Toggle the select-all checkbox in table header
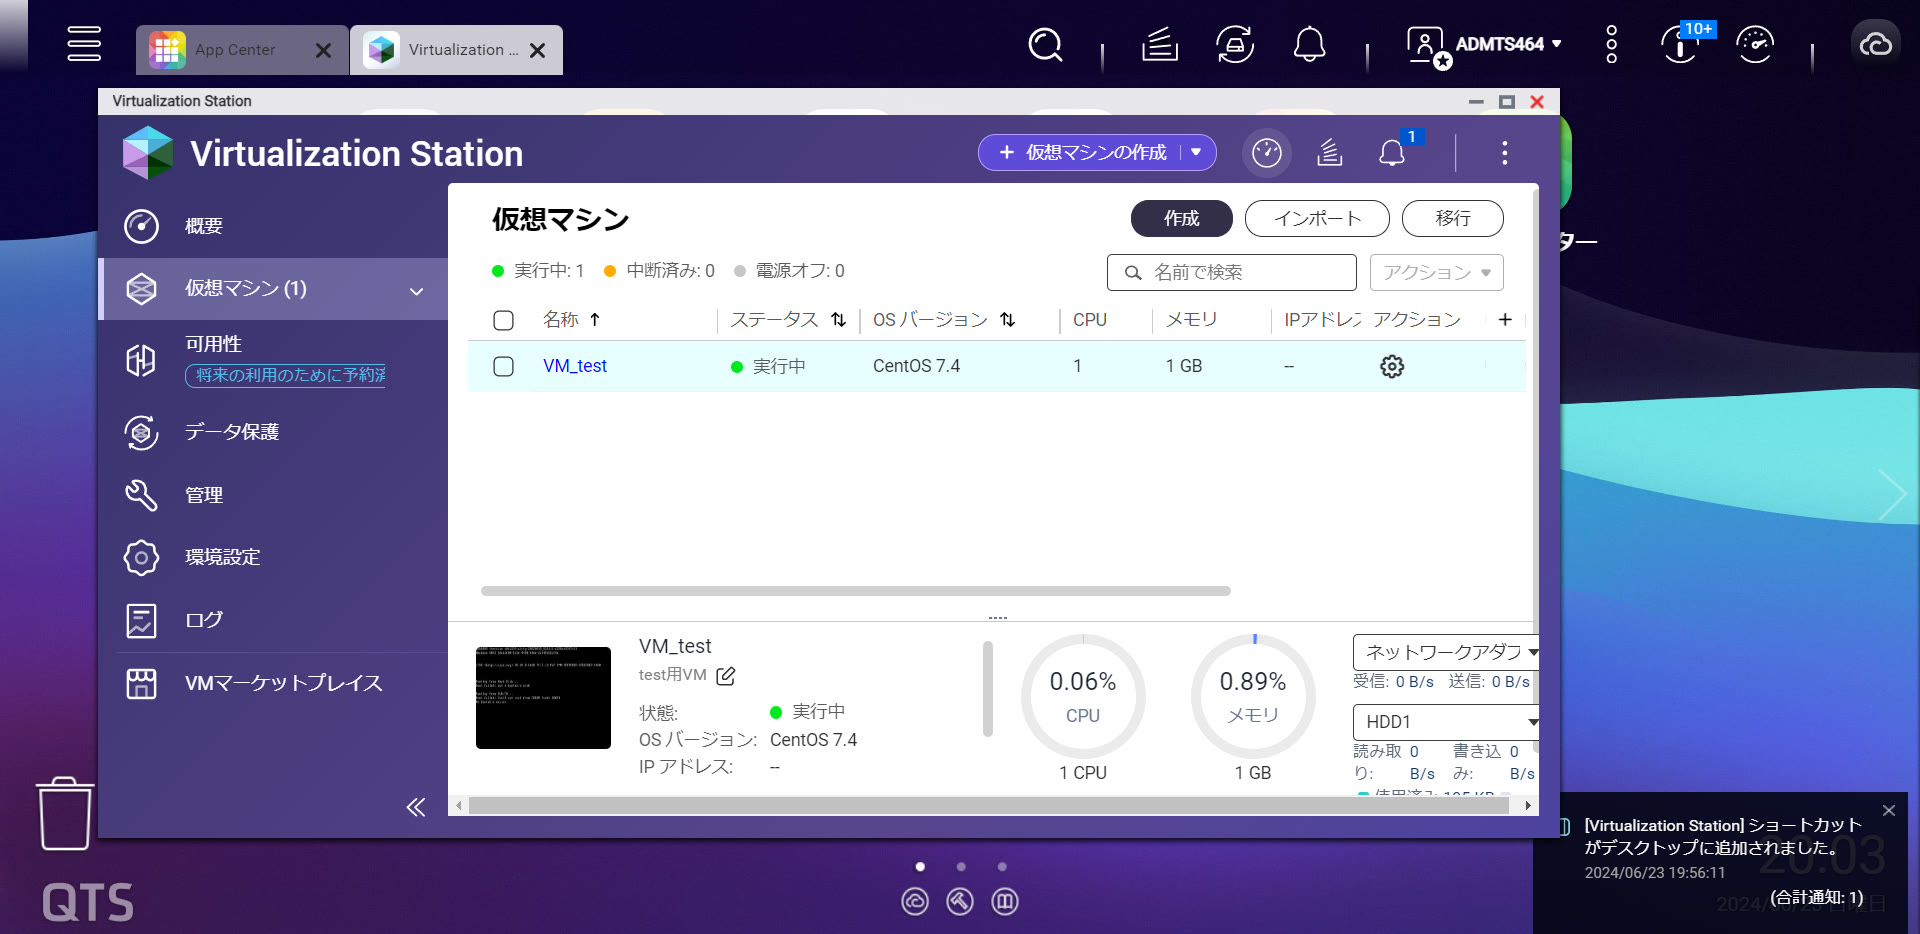The height and width of the screenshot is (934, 1920). 504,320
